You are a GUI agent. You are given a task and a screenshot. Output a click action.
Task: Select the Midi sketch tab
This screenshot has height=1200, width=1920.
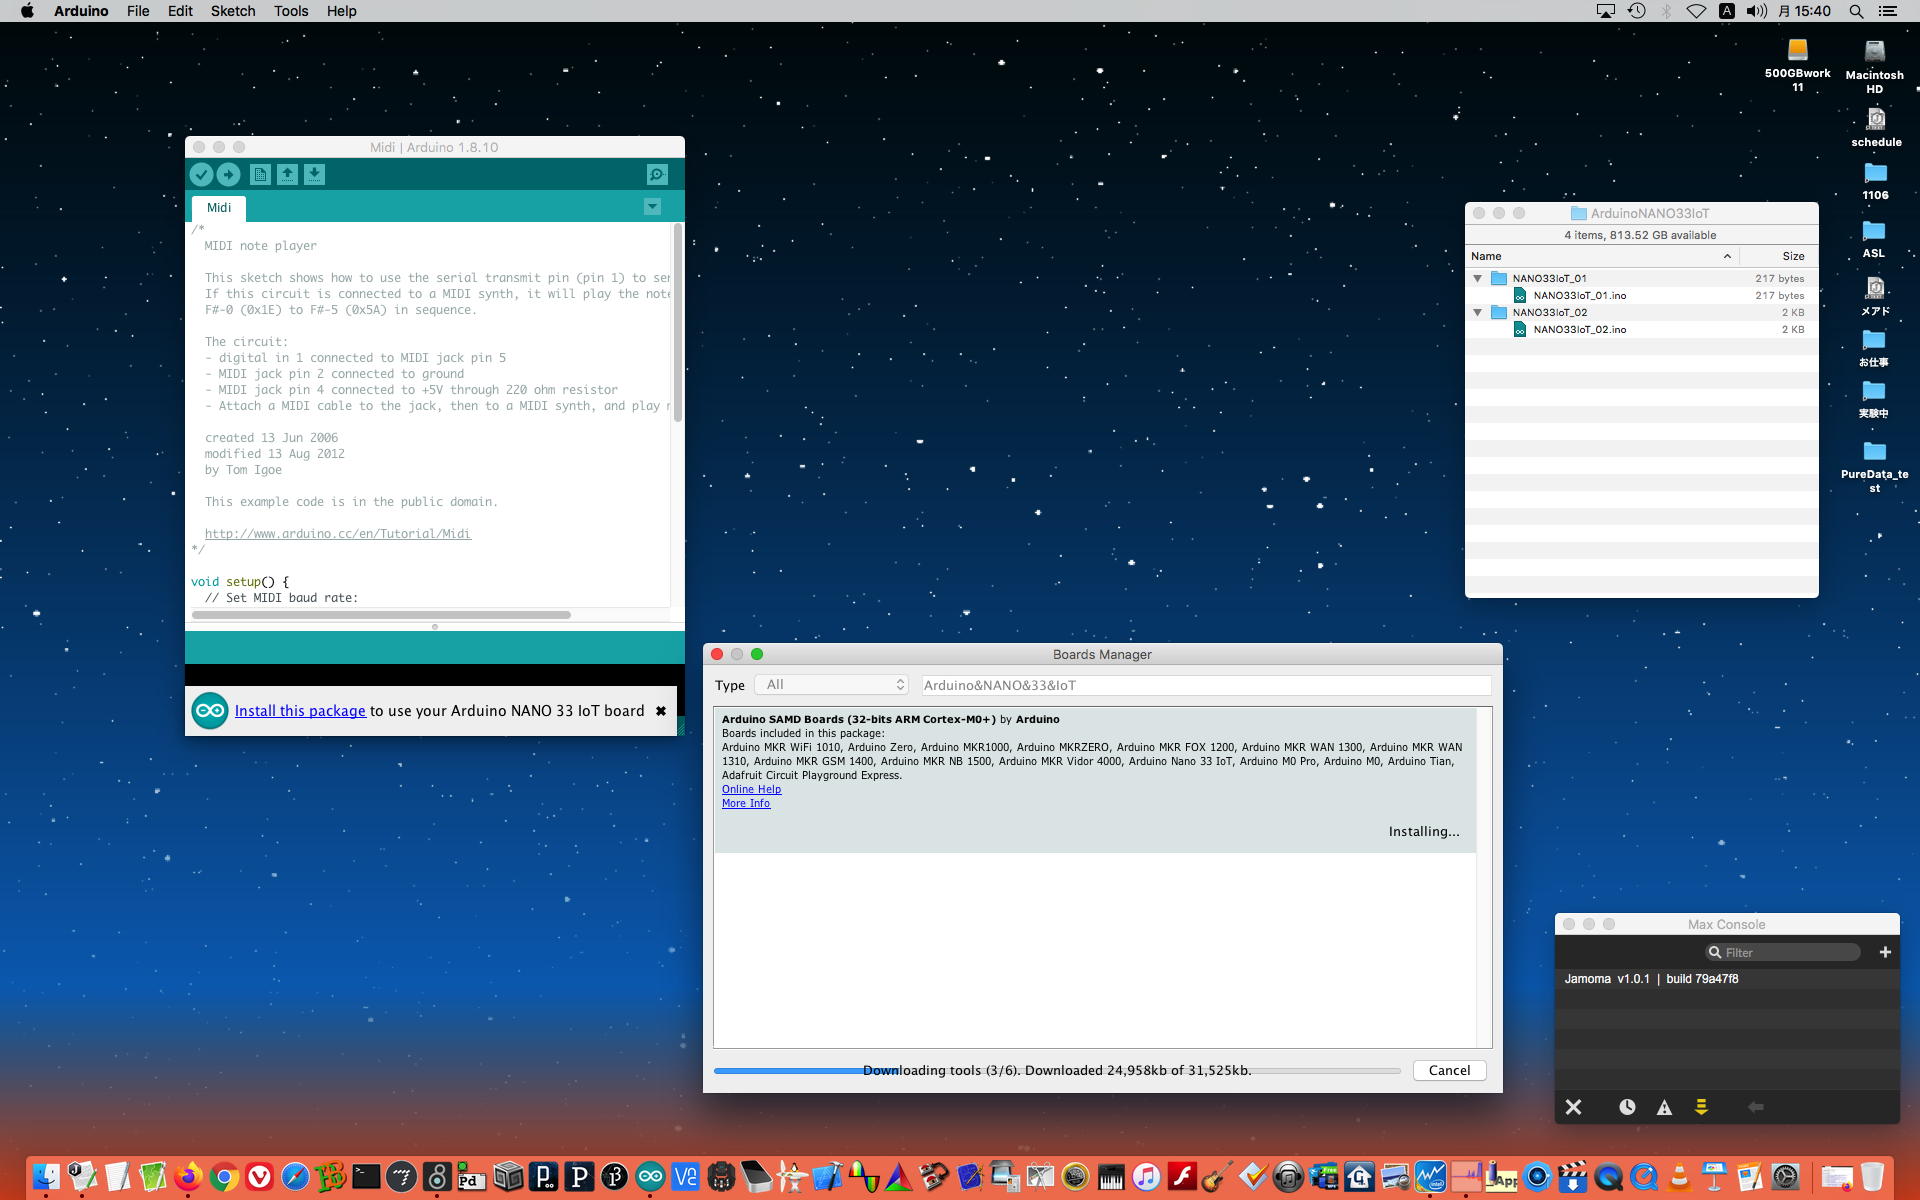click(219, 208)
